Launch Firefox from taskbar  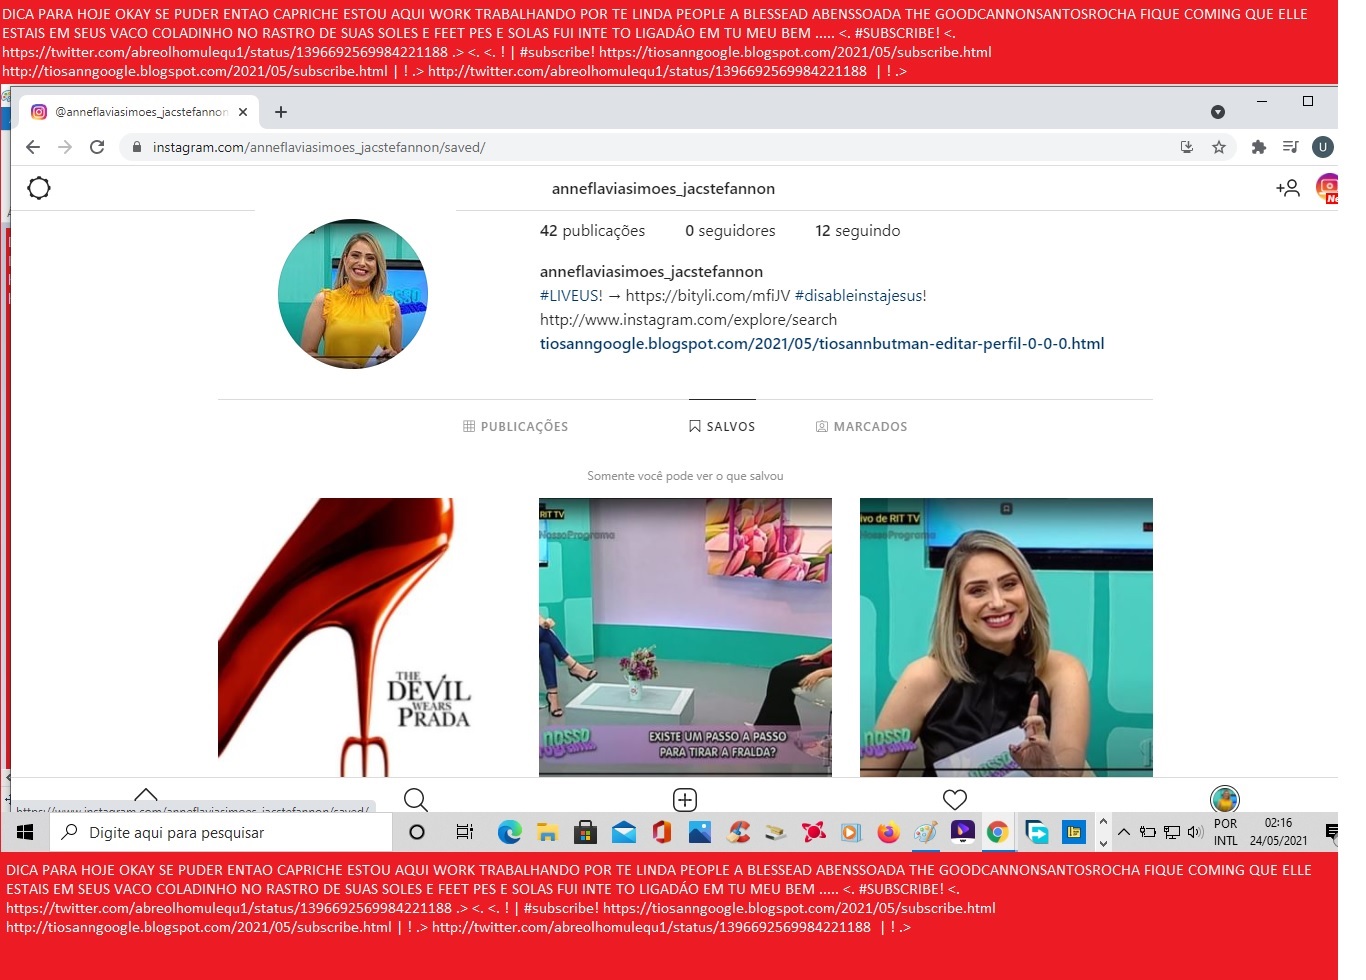tap(888, 832)
